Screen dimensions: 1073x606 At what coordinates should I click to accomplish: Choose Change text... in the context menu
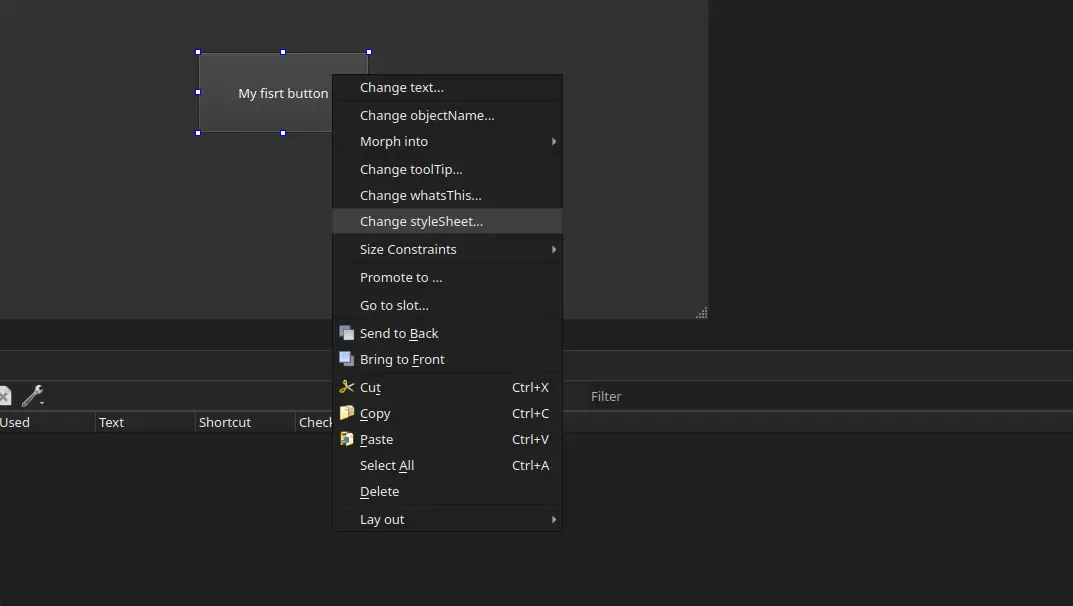pyautogui.click(x=447, y=88)
